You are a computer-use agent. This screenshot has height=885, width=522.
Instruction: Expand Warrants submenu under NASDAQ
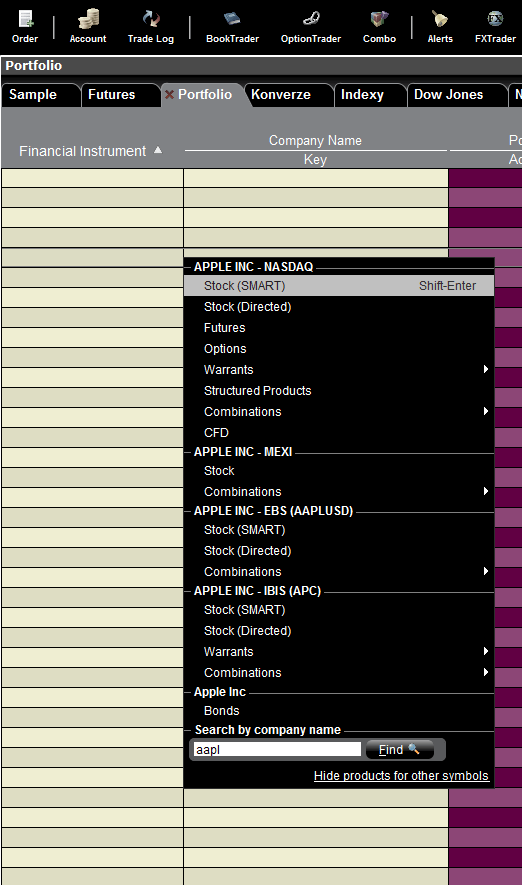[339, 369]
